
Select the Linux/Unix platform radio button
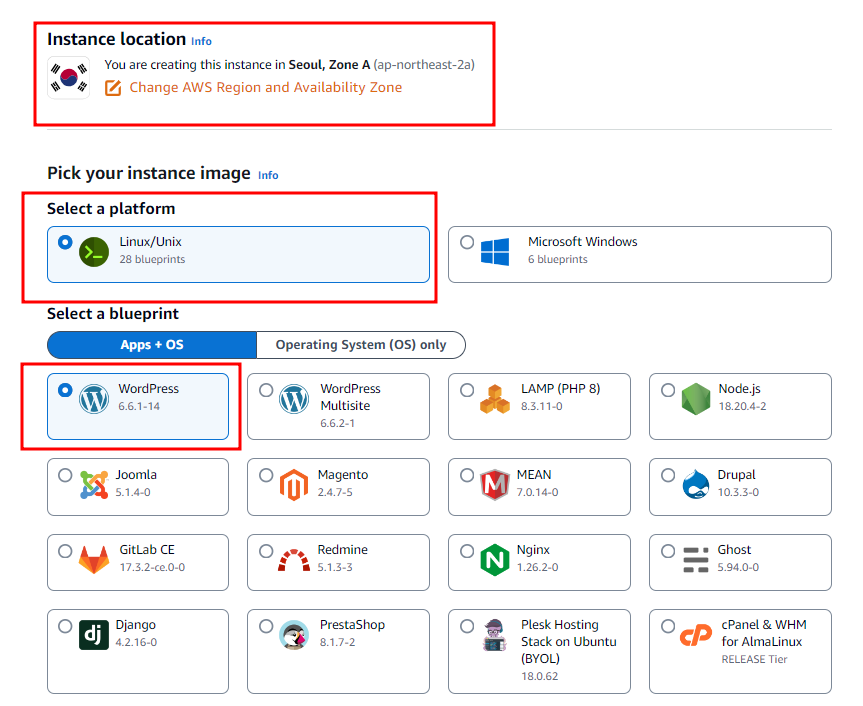[65, 242]
